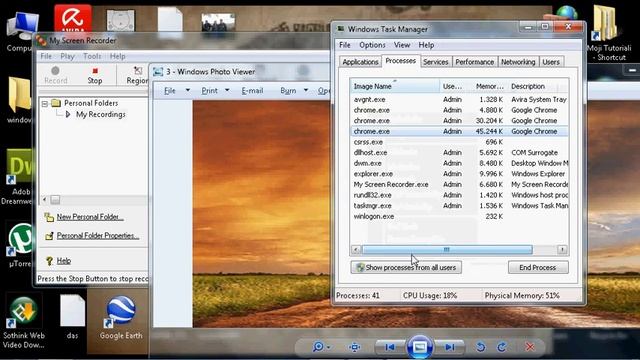Open the Moji Tutoriali shortcut folder

608,33
